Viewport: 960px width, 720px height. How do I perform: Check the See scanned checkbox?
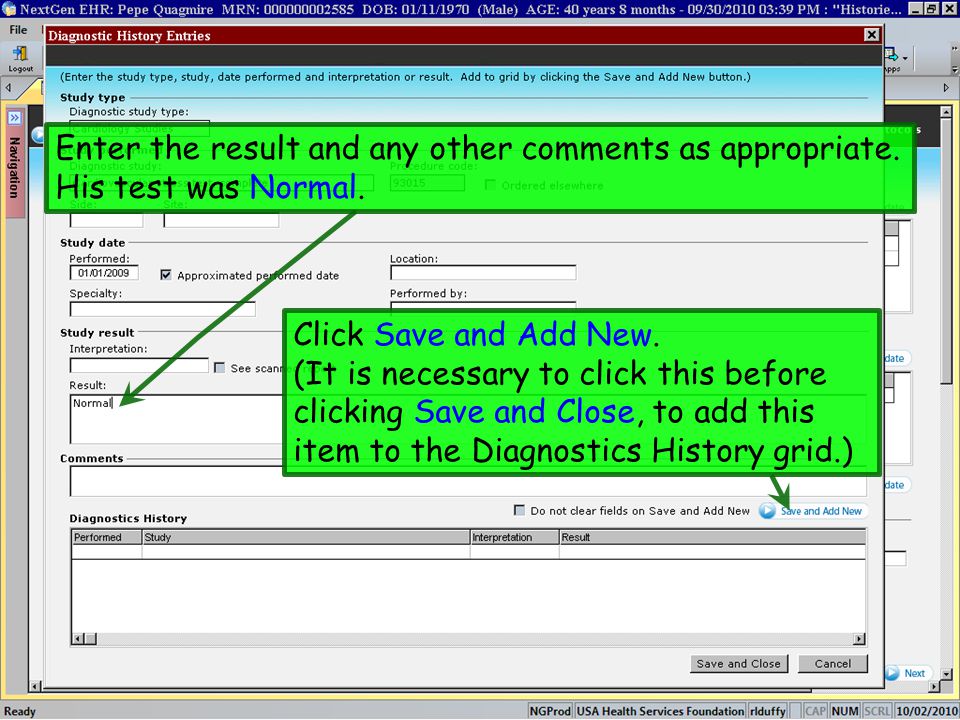pos(219,367)
